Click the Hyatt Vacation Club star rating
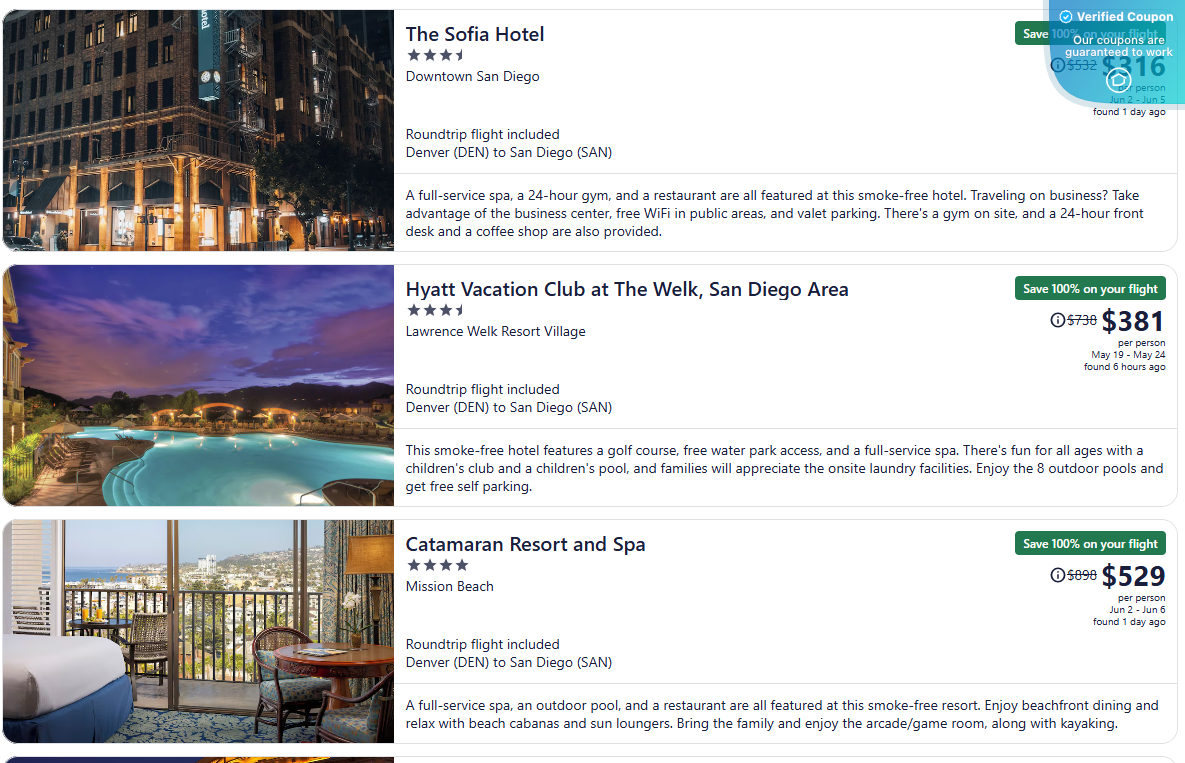The width and height of the screenshot is (1185, 763). click(435, 310)
